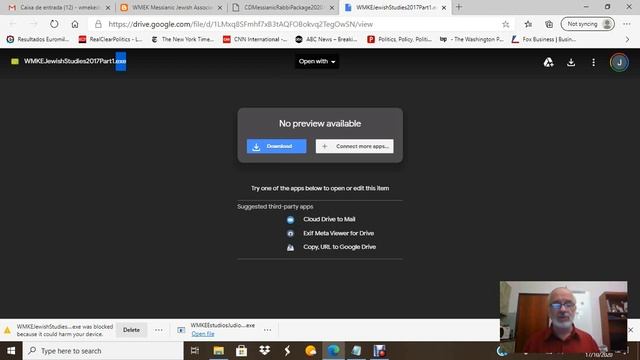
Task: Open Drive more actions three-dot menu
Action: pyautogui.click(x=593, y=62)
